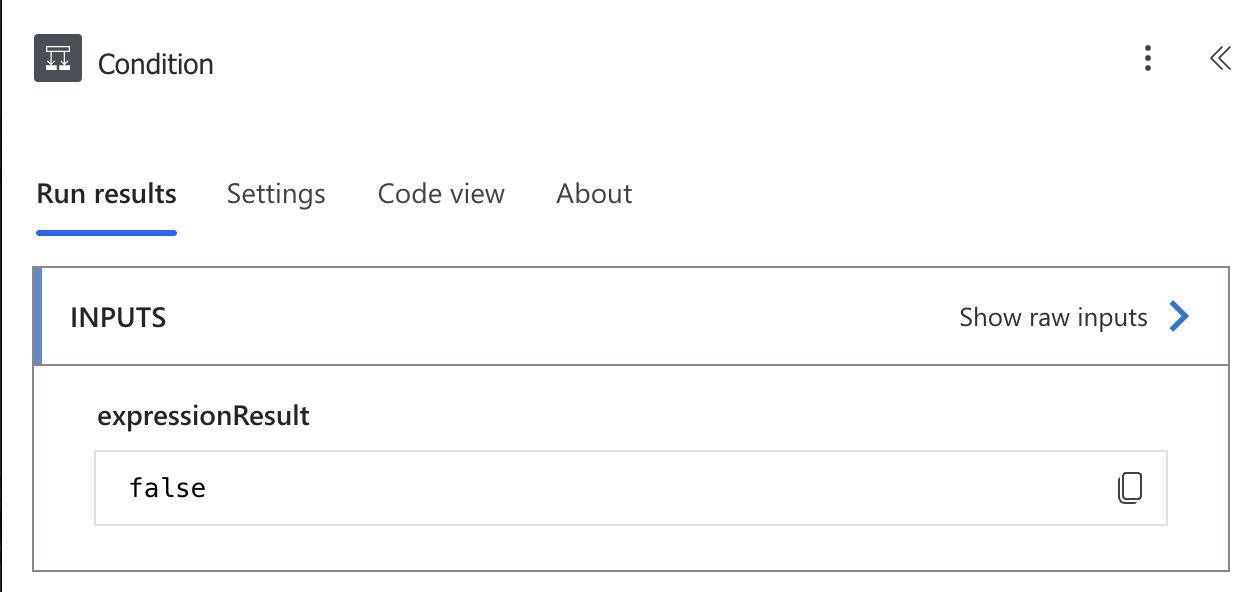Collapse the panel with double chevron icon
The height and width of the screenshot is (592, 1254).
pyautogui.click(x=1220, y=59)
